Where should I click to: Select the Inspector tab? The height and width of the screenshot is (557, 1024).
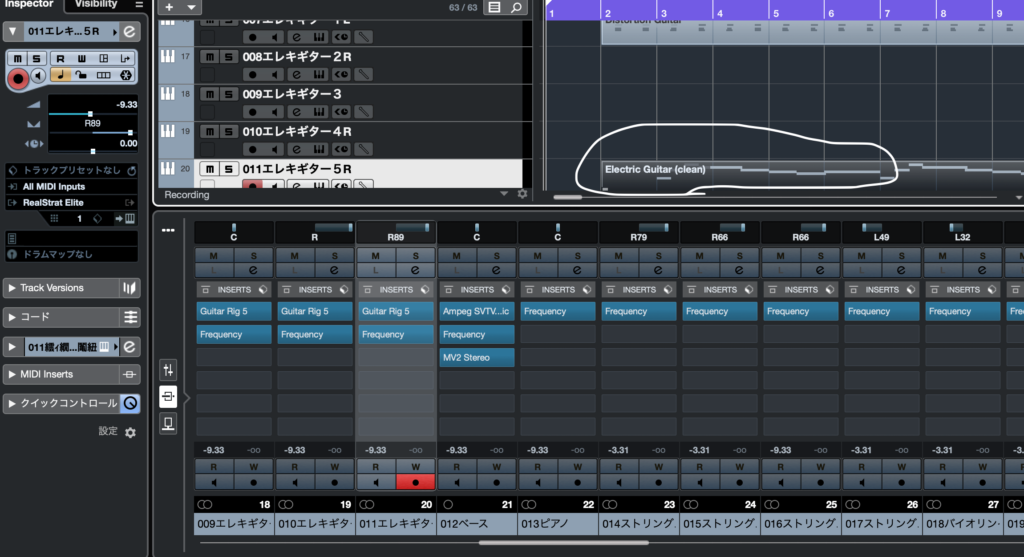[29, 4]
